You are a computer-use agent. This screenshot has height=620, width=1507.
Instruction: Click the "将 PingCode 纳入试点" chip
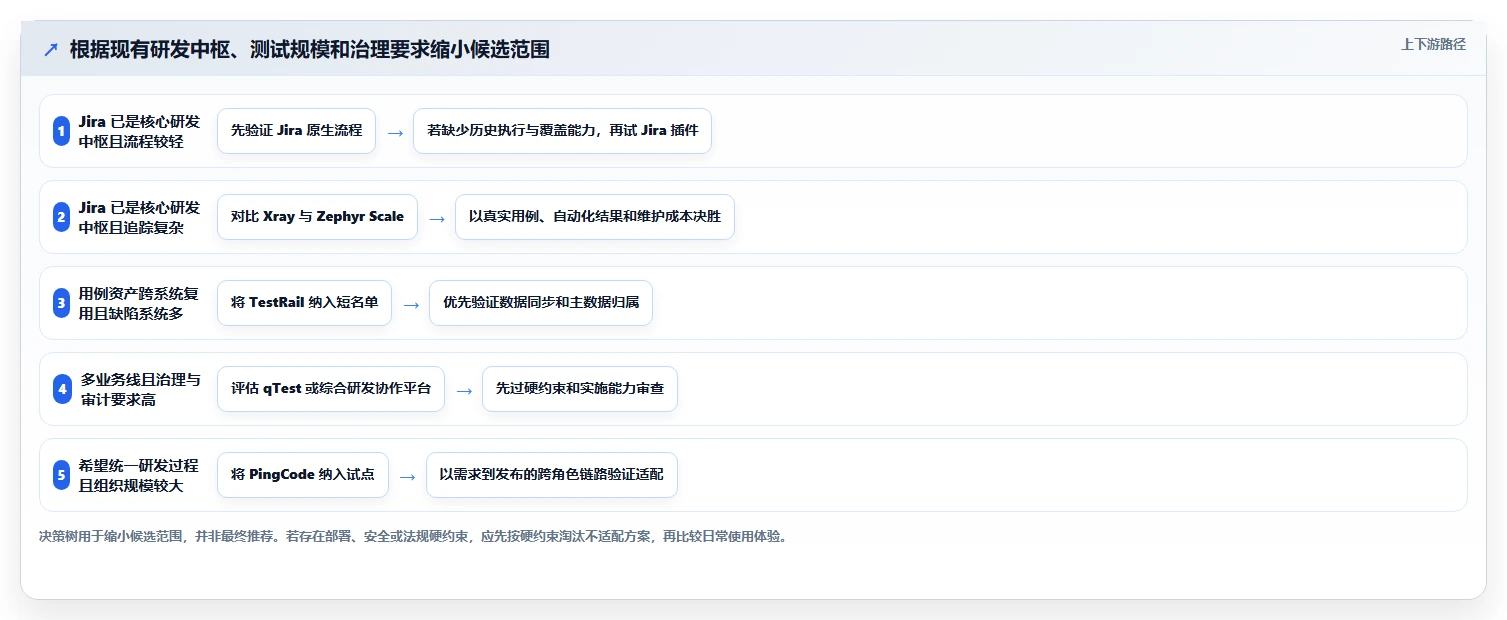(302, 475)
